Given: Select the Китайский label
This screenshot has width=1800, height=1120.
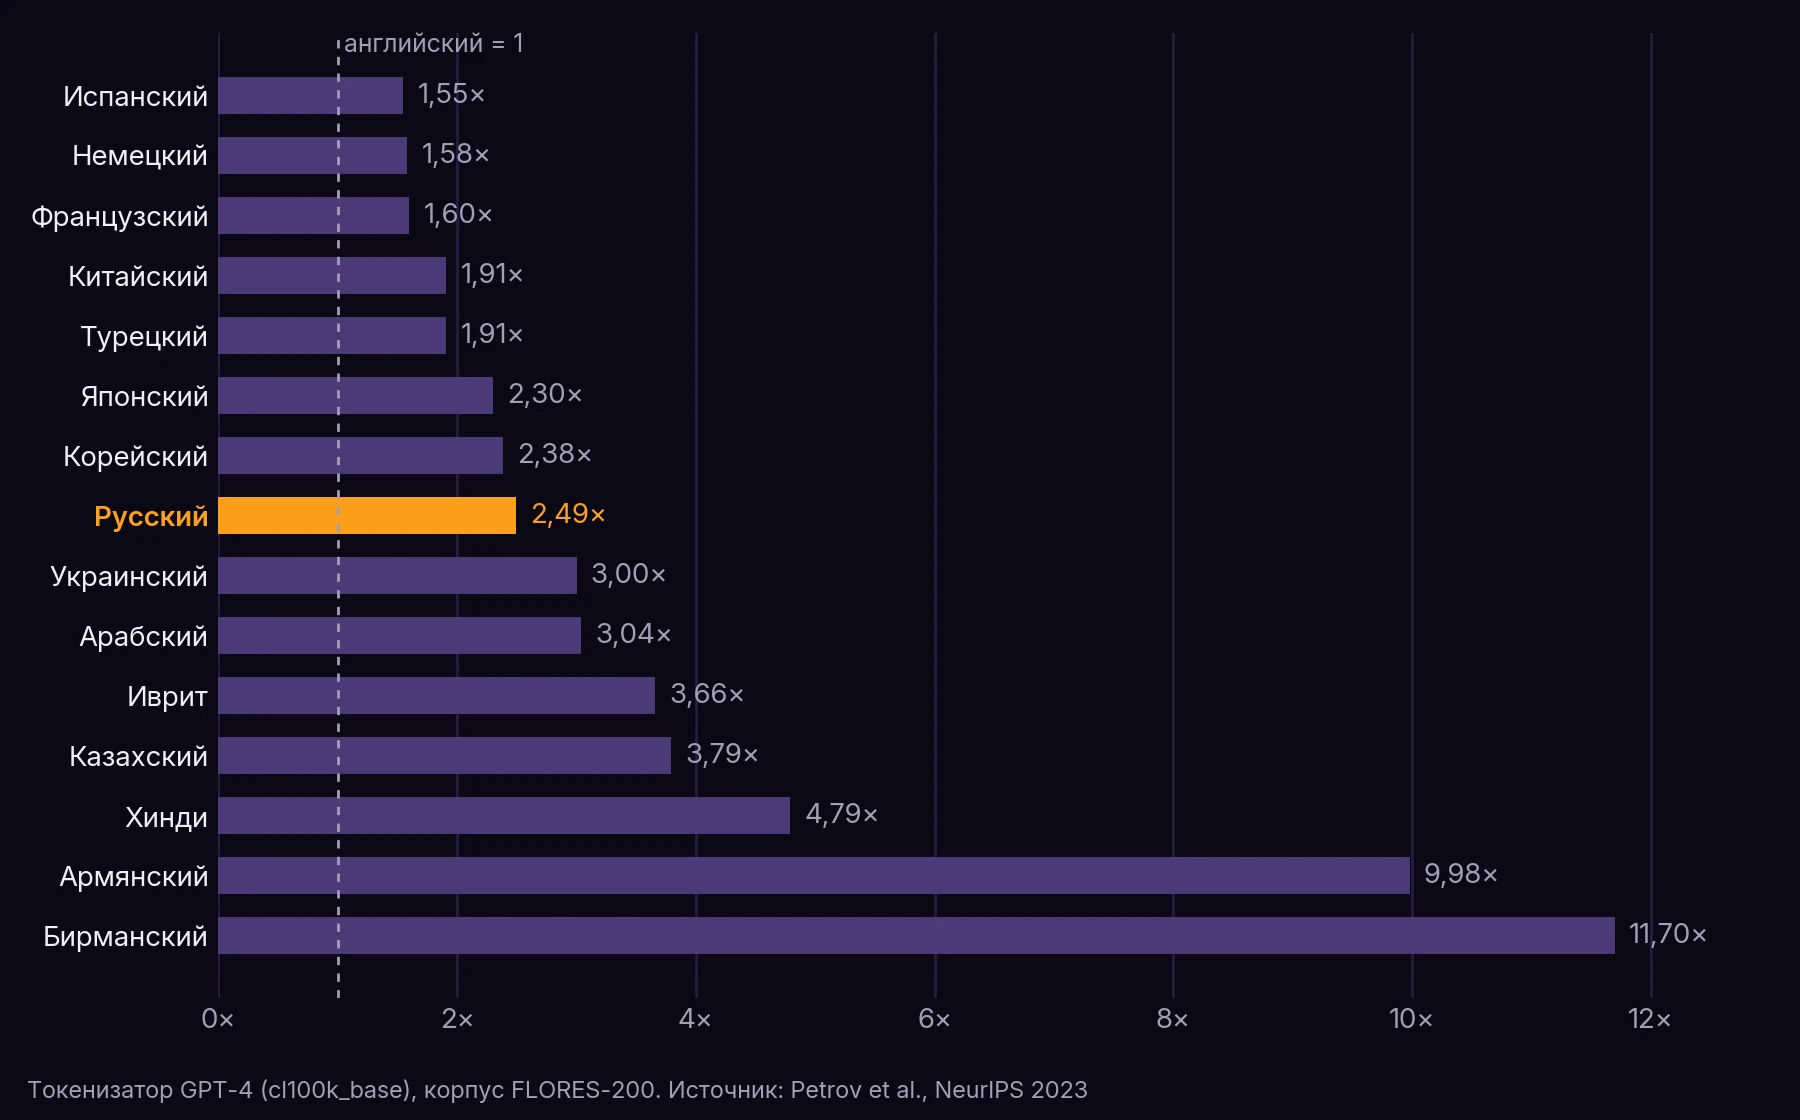Looking at the screenshot, I should coord(138,276).
